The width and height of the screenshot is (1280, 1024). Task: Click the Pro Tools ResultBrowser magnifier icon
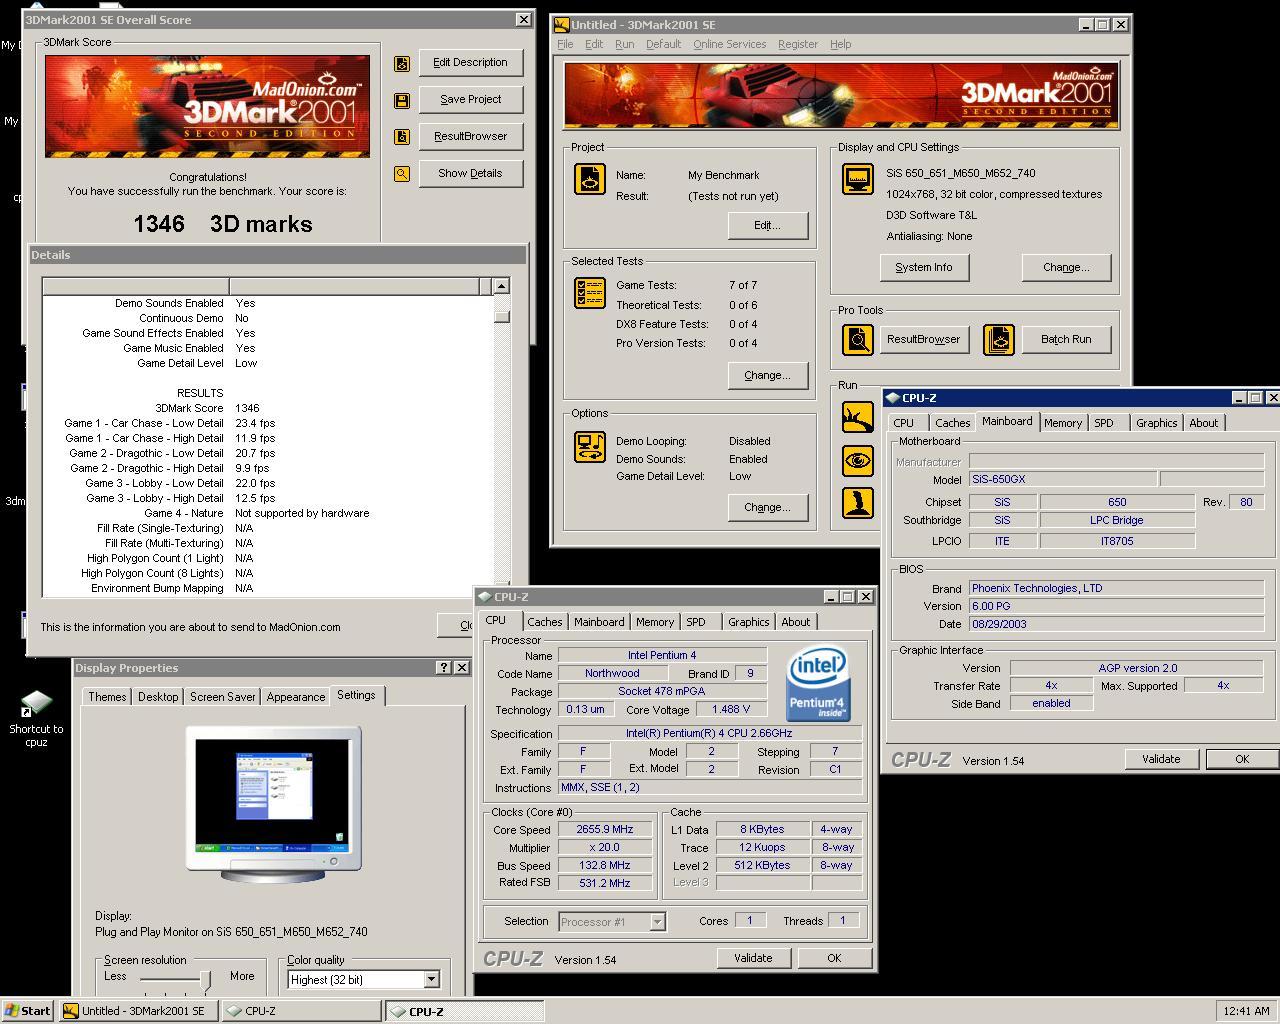[x=858, y=340]
